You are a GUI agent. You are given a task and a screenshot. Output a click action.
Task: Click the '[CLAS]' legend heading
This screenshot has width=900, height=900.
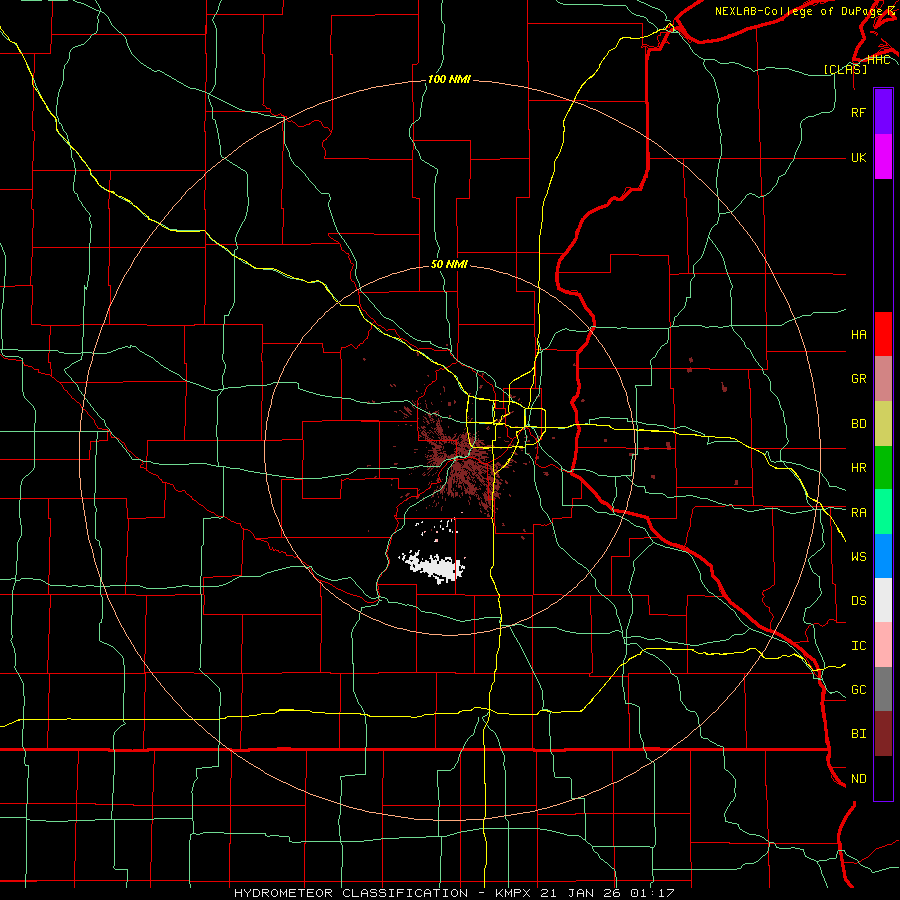click(845, 69)
